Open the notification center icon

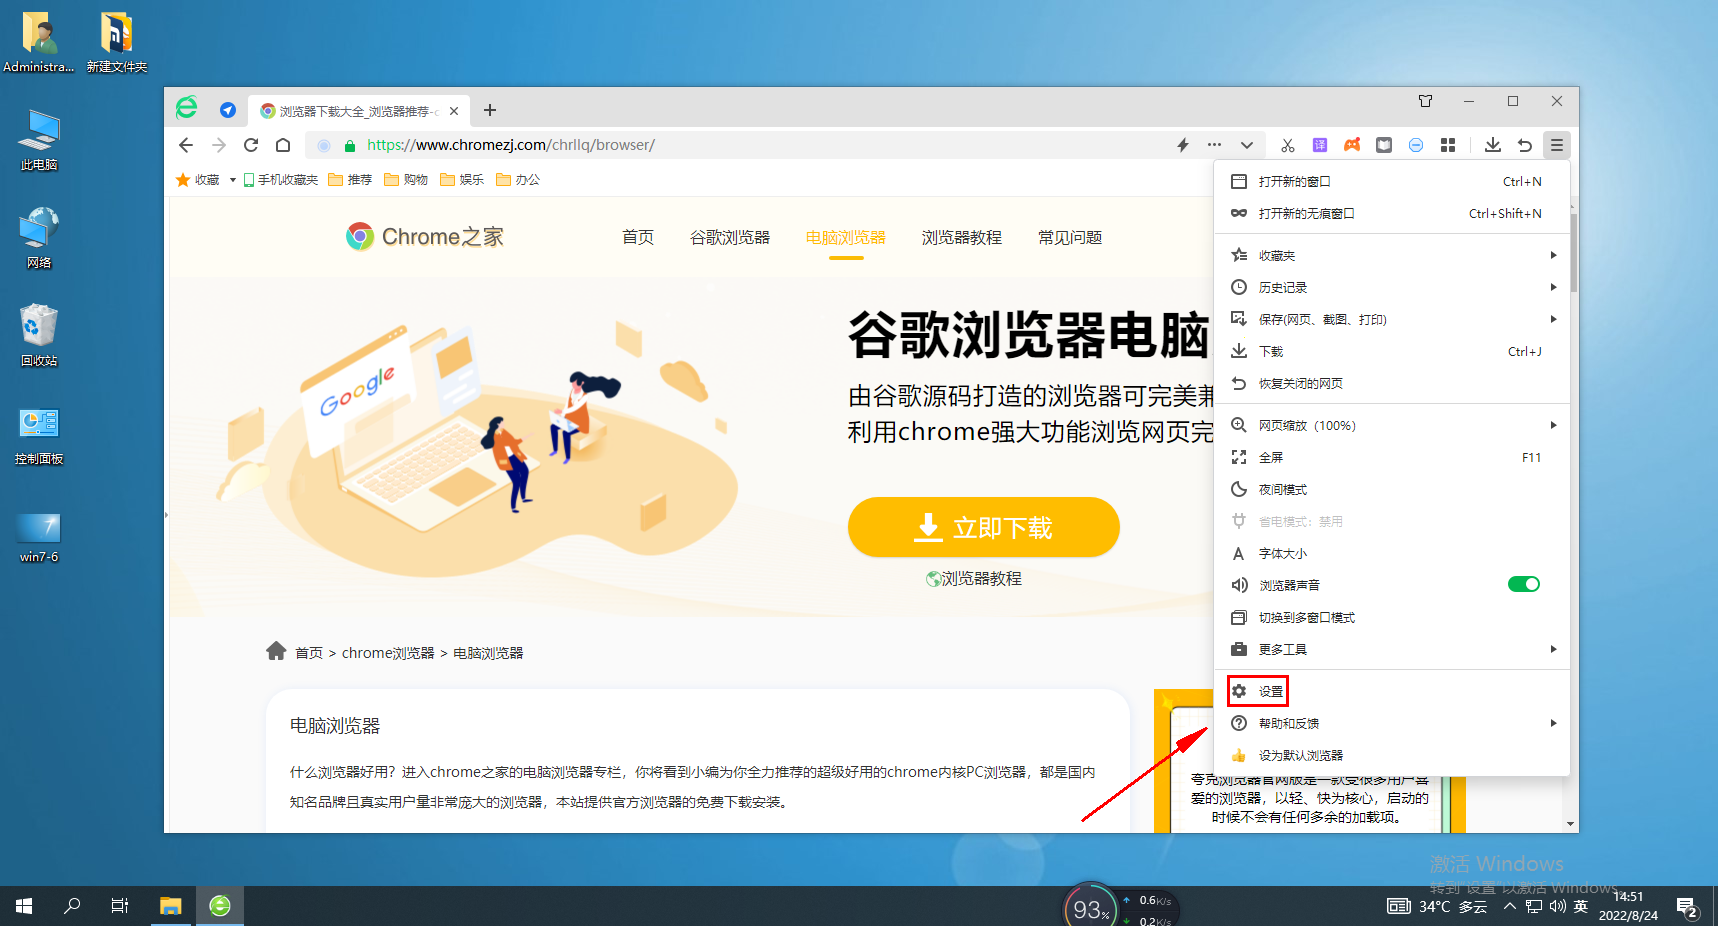[x=1688, y=907]
